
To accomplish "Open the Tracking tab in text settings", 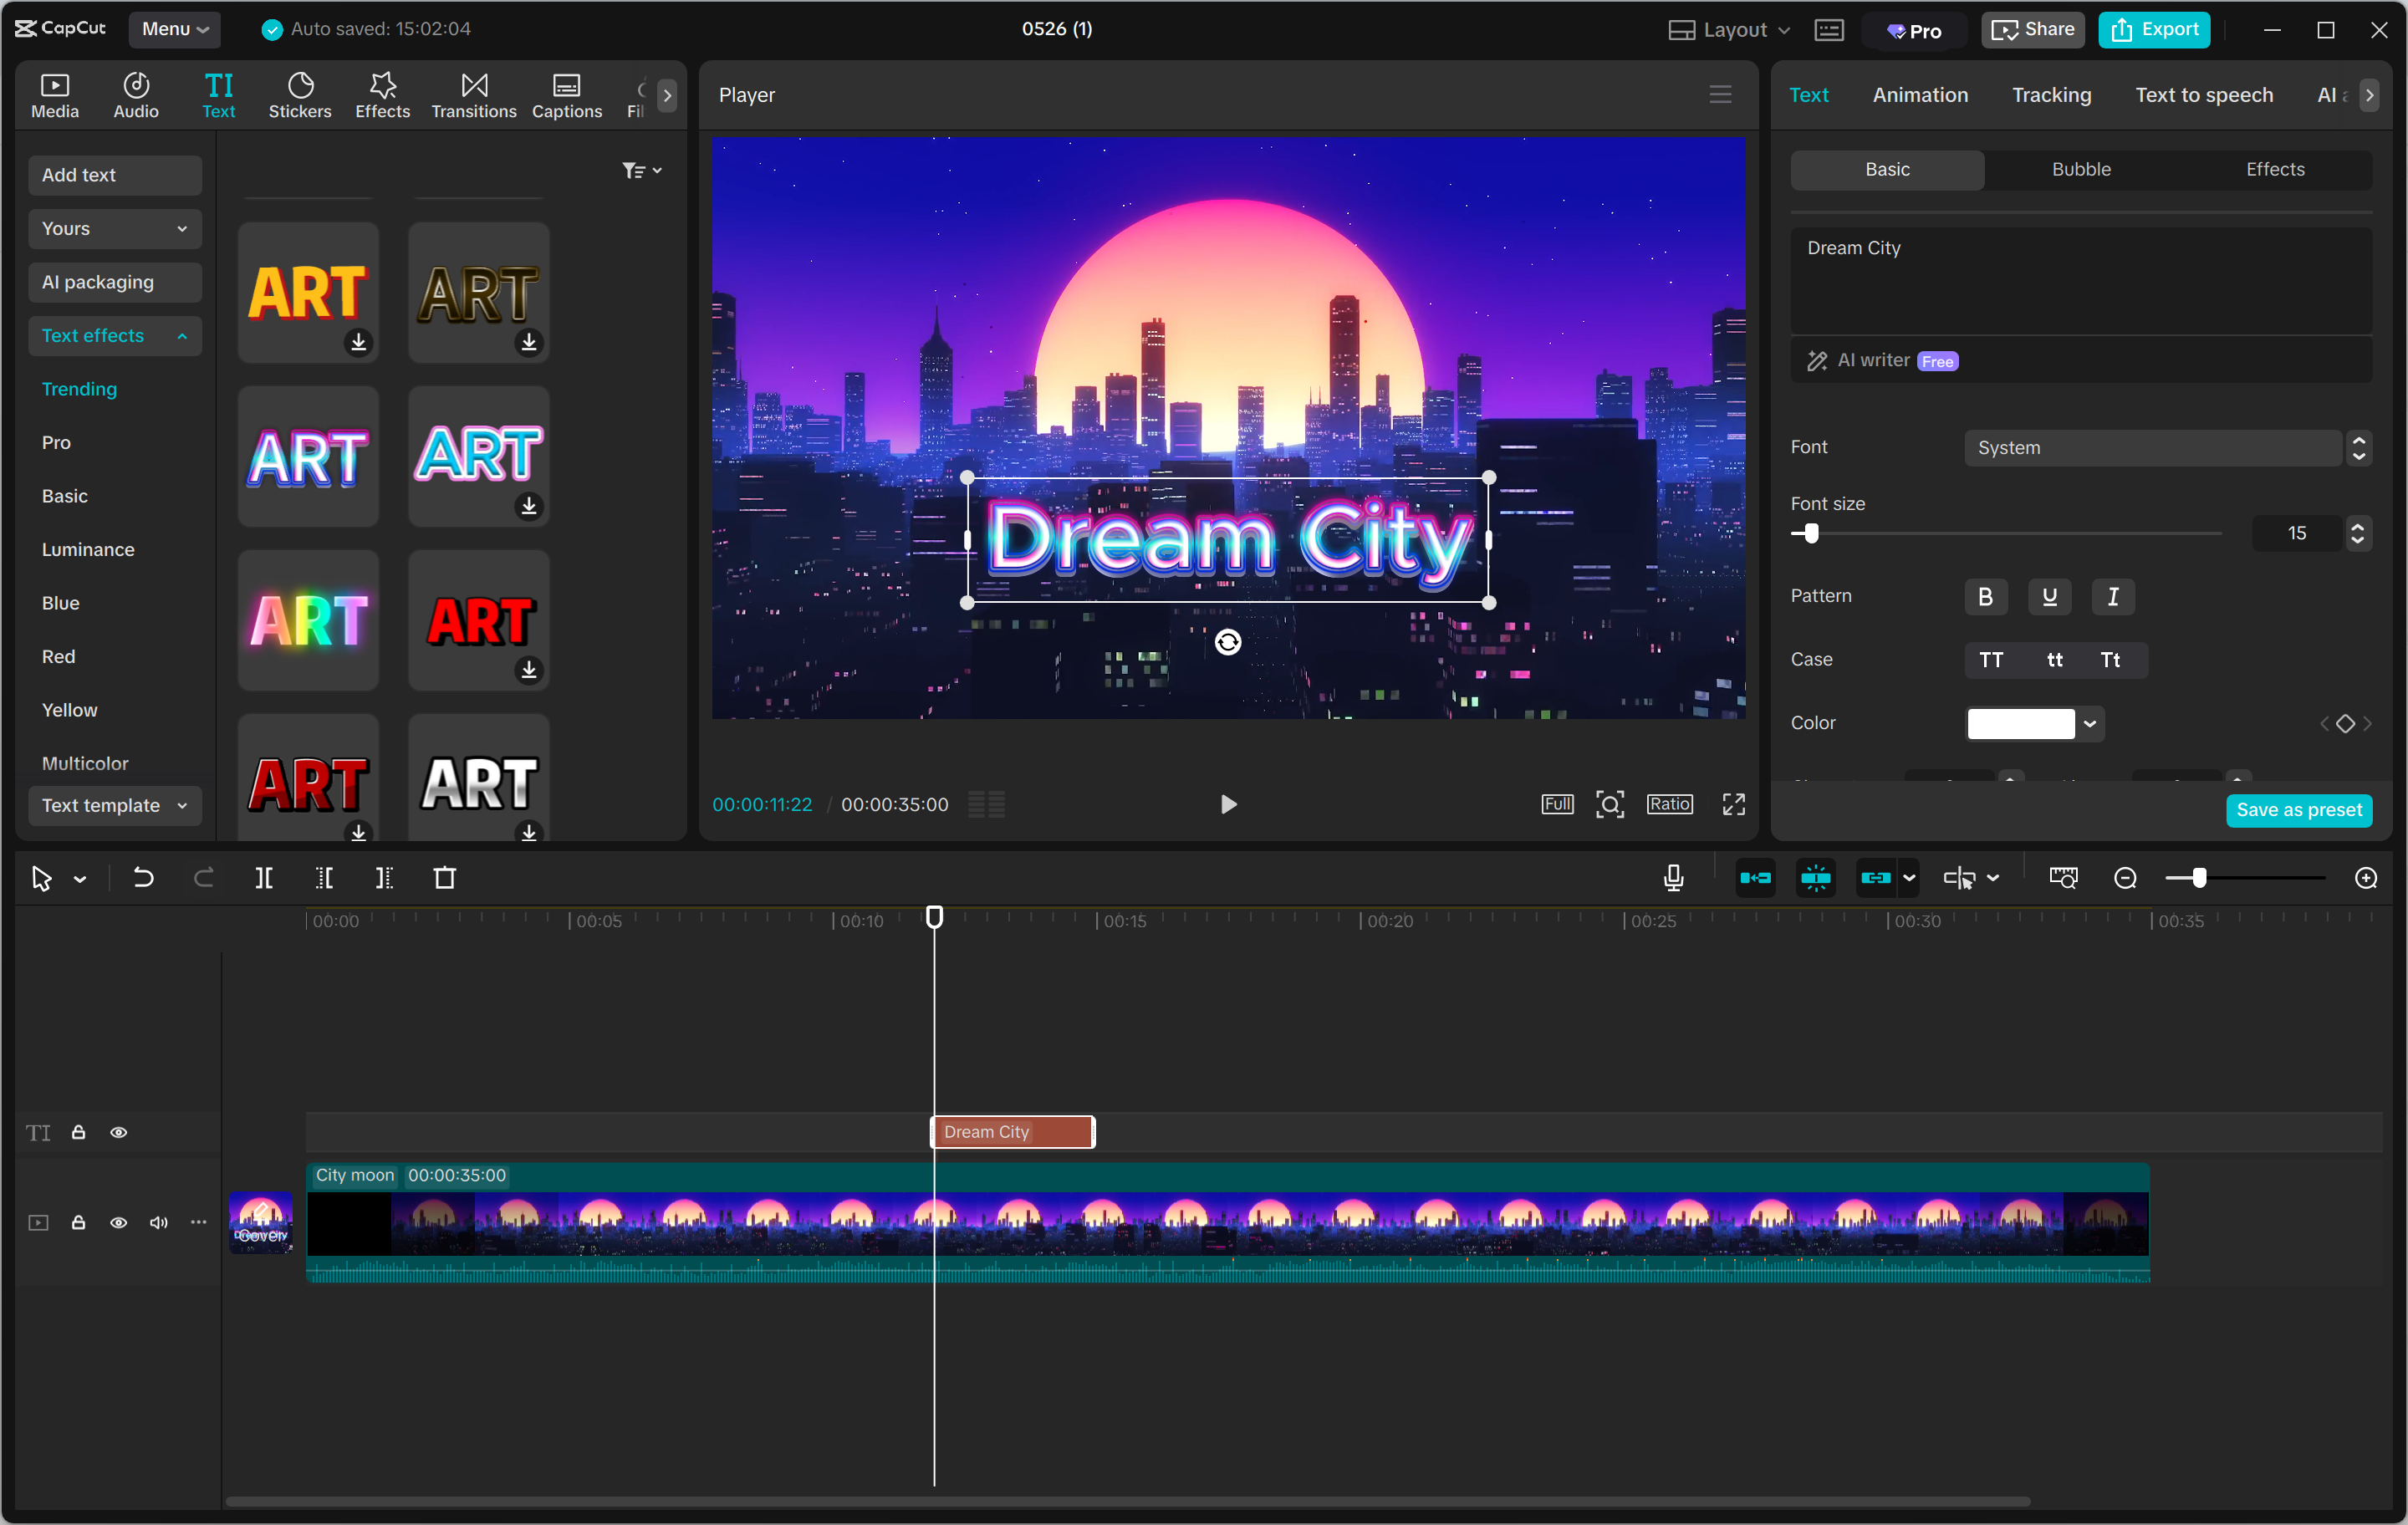I will (2051, 94).
